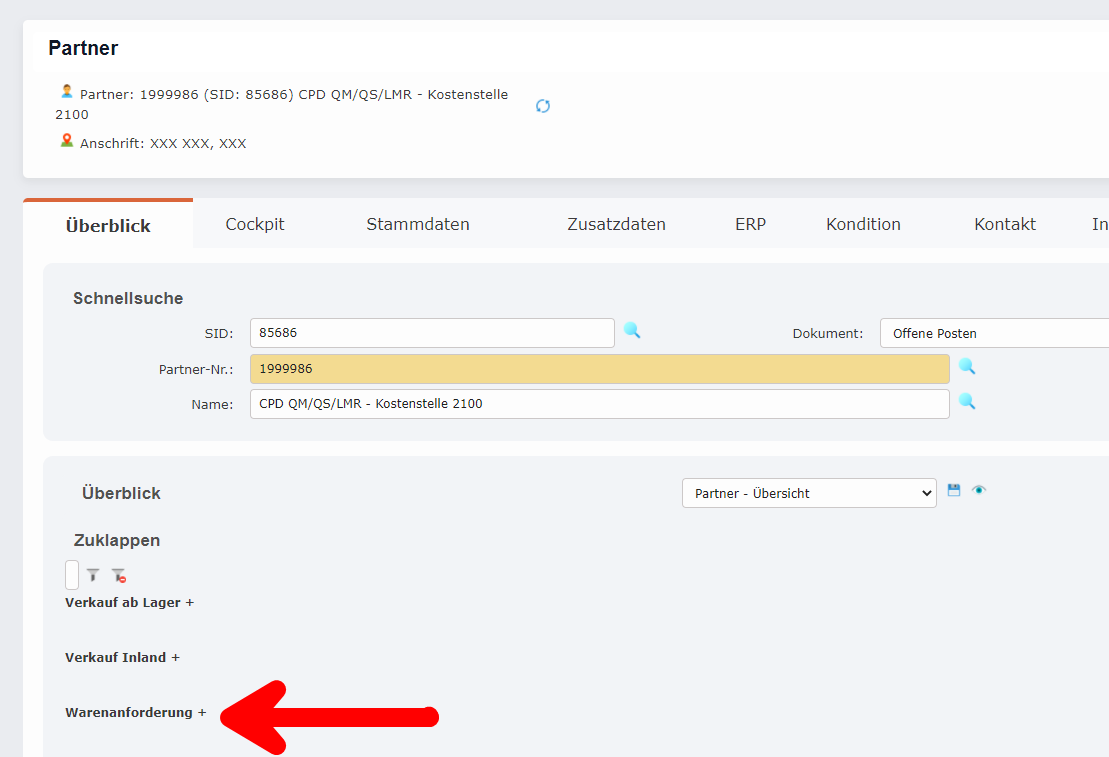Save the current view with the diskette icon
Image resolution: width=1109 pixels, height=757 pixels.
[954, 490]
